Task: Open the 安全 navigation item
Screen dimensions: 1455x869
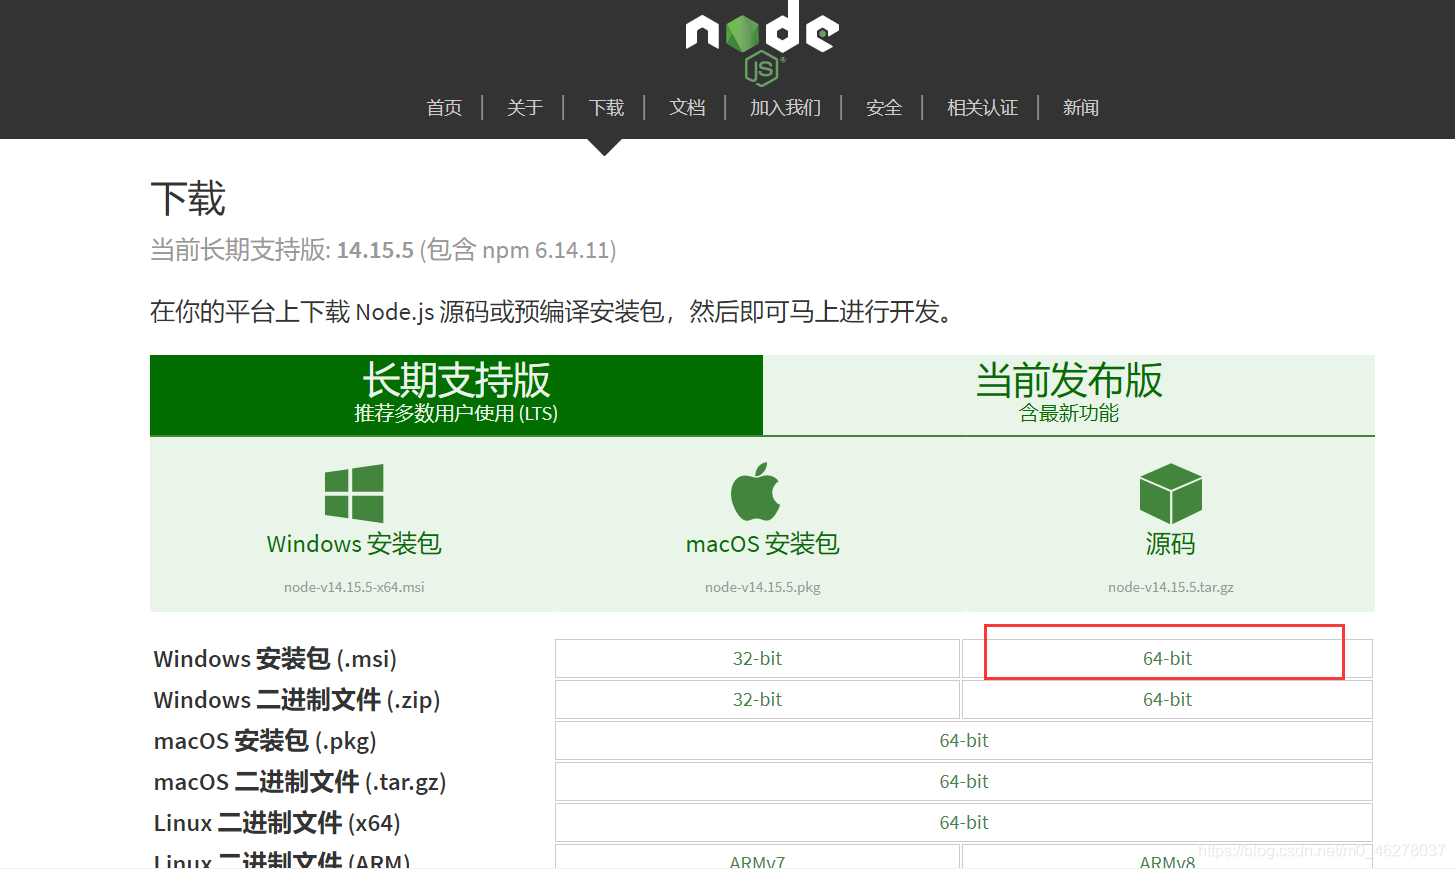Action: click(884, 108)
